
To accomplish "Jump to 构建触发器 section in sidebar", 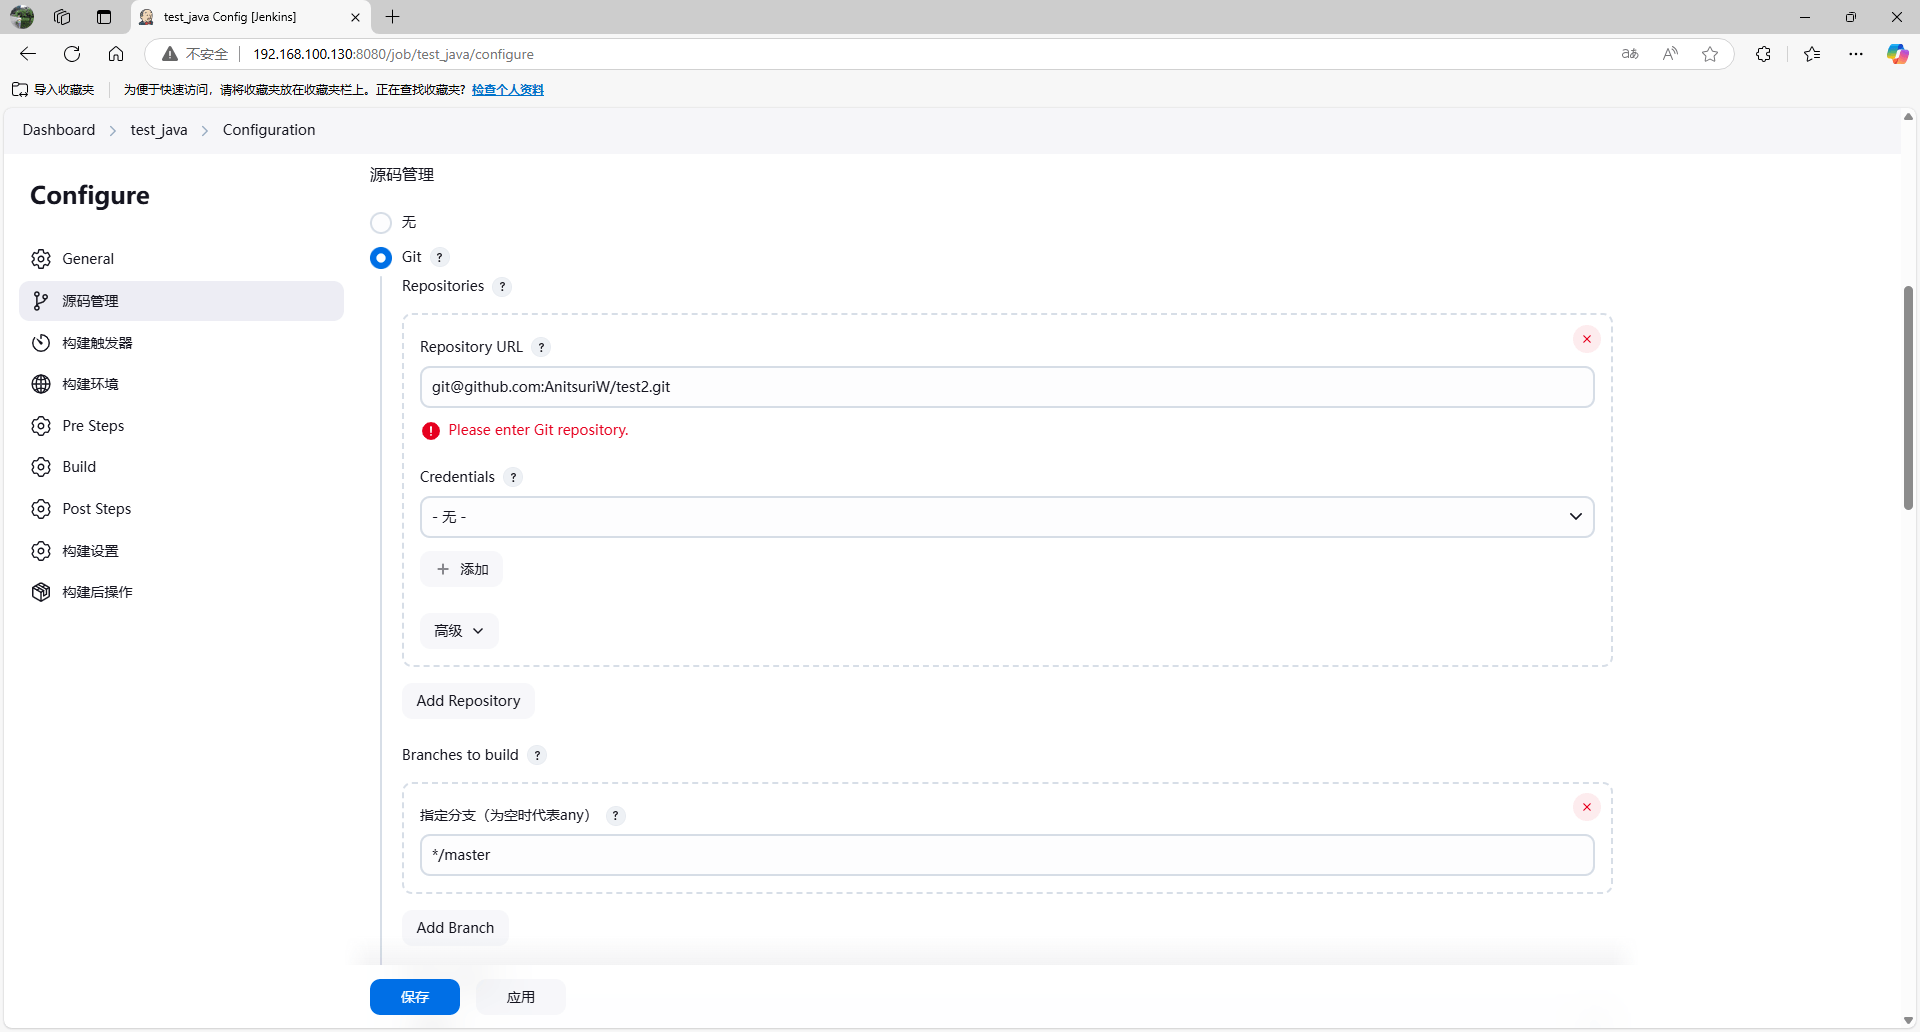I will click(97, 343).
